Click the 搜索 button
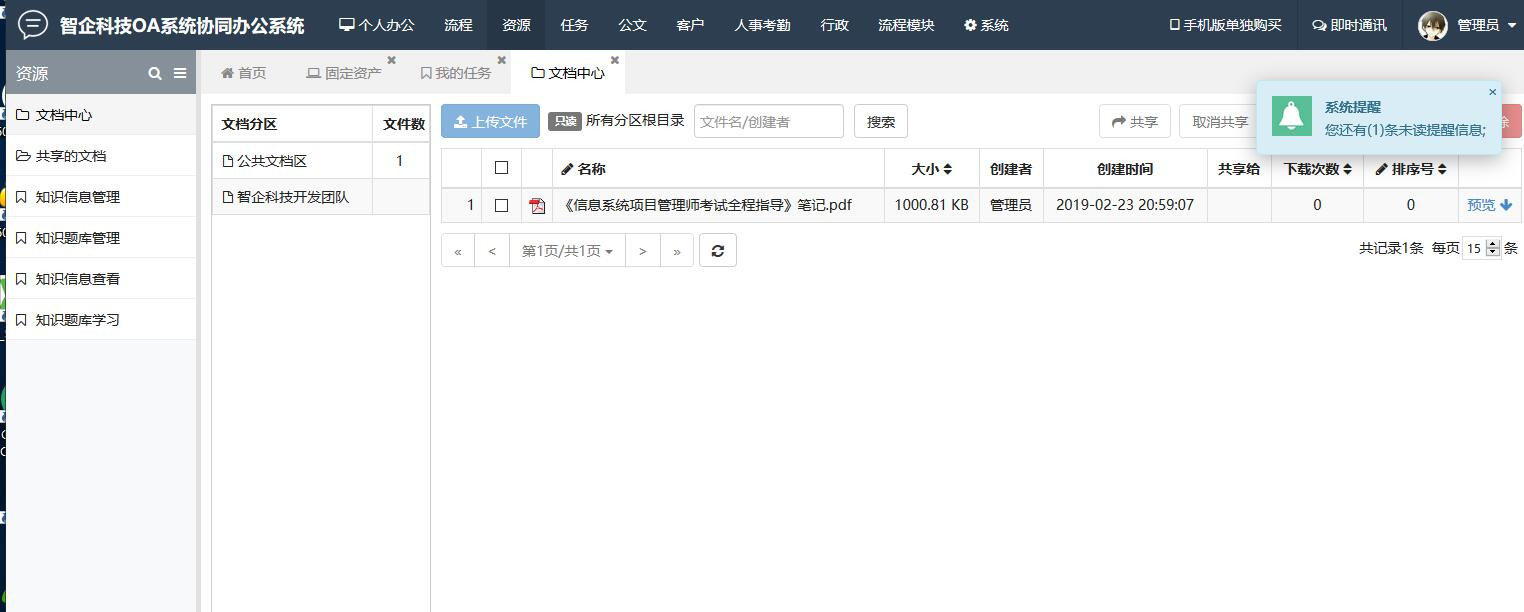Viewport: 1524px width, 612px height. pos(880,121)
